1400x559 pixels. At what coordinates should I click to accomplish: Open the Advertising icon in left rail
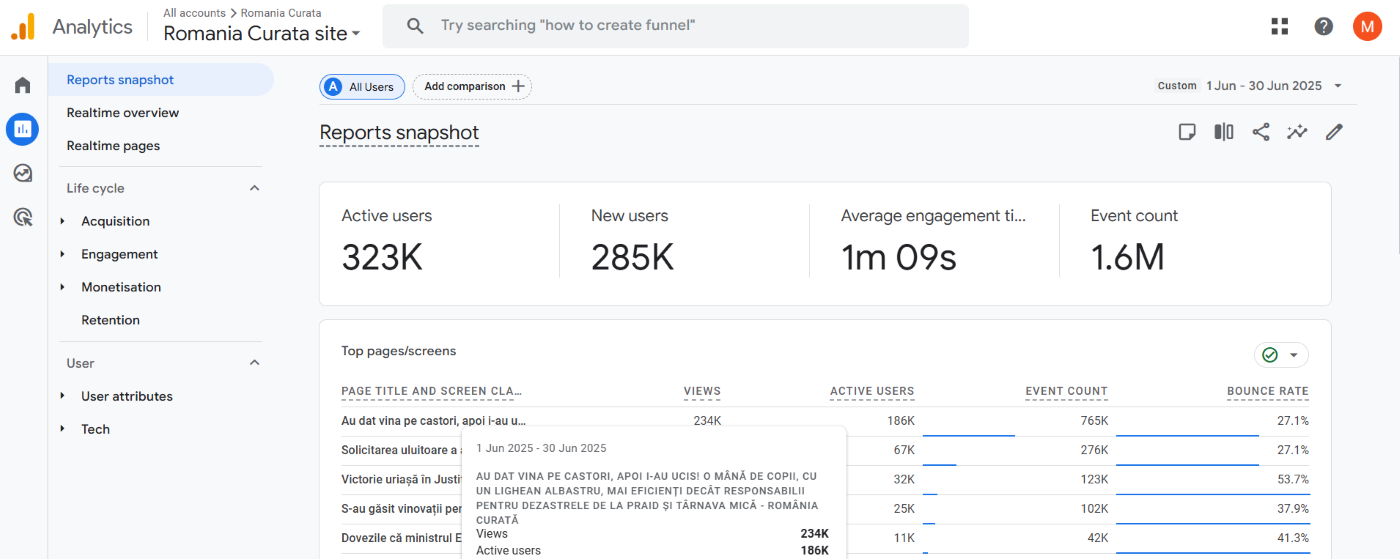click(22, 217)
